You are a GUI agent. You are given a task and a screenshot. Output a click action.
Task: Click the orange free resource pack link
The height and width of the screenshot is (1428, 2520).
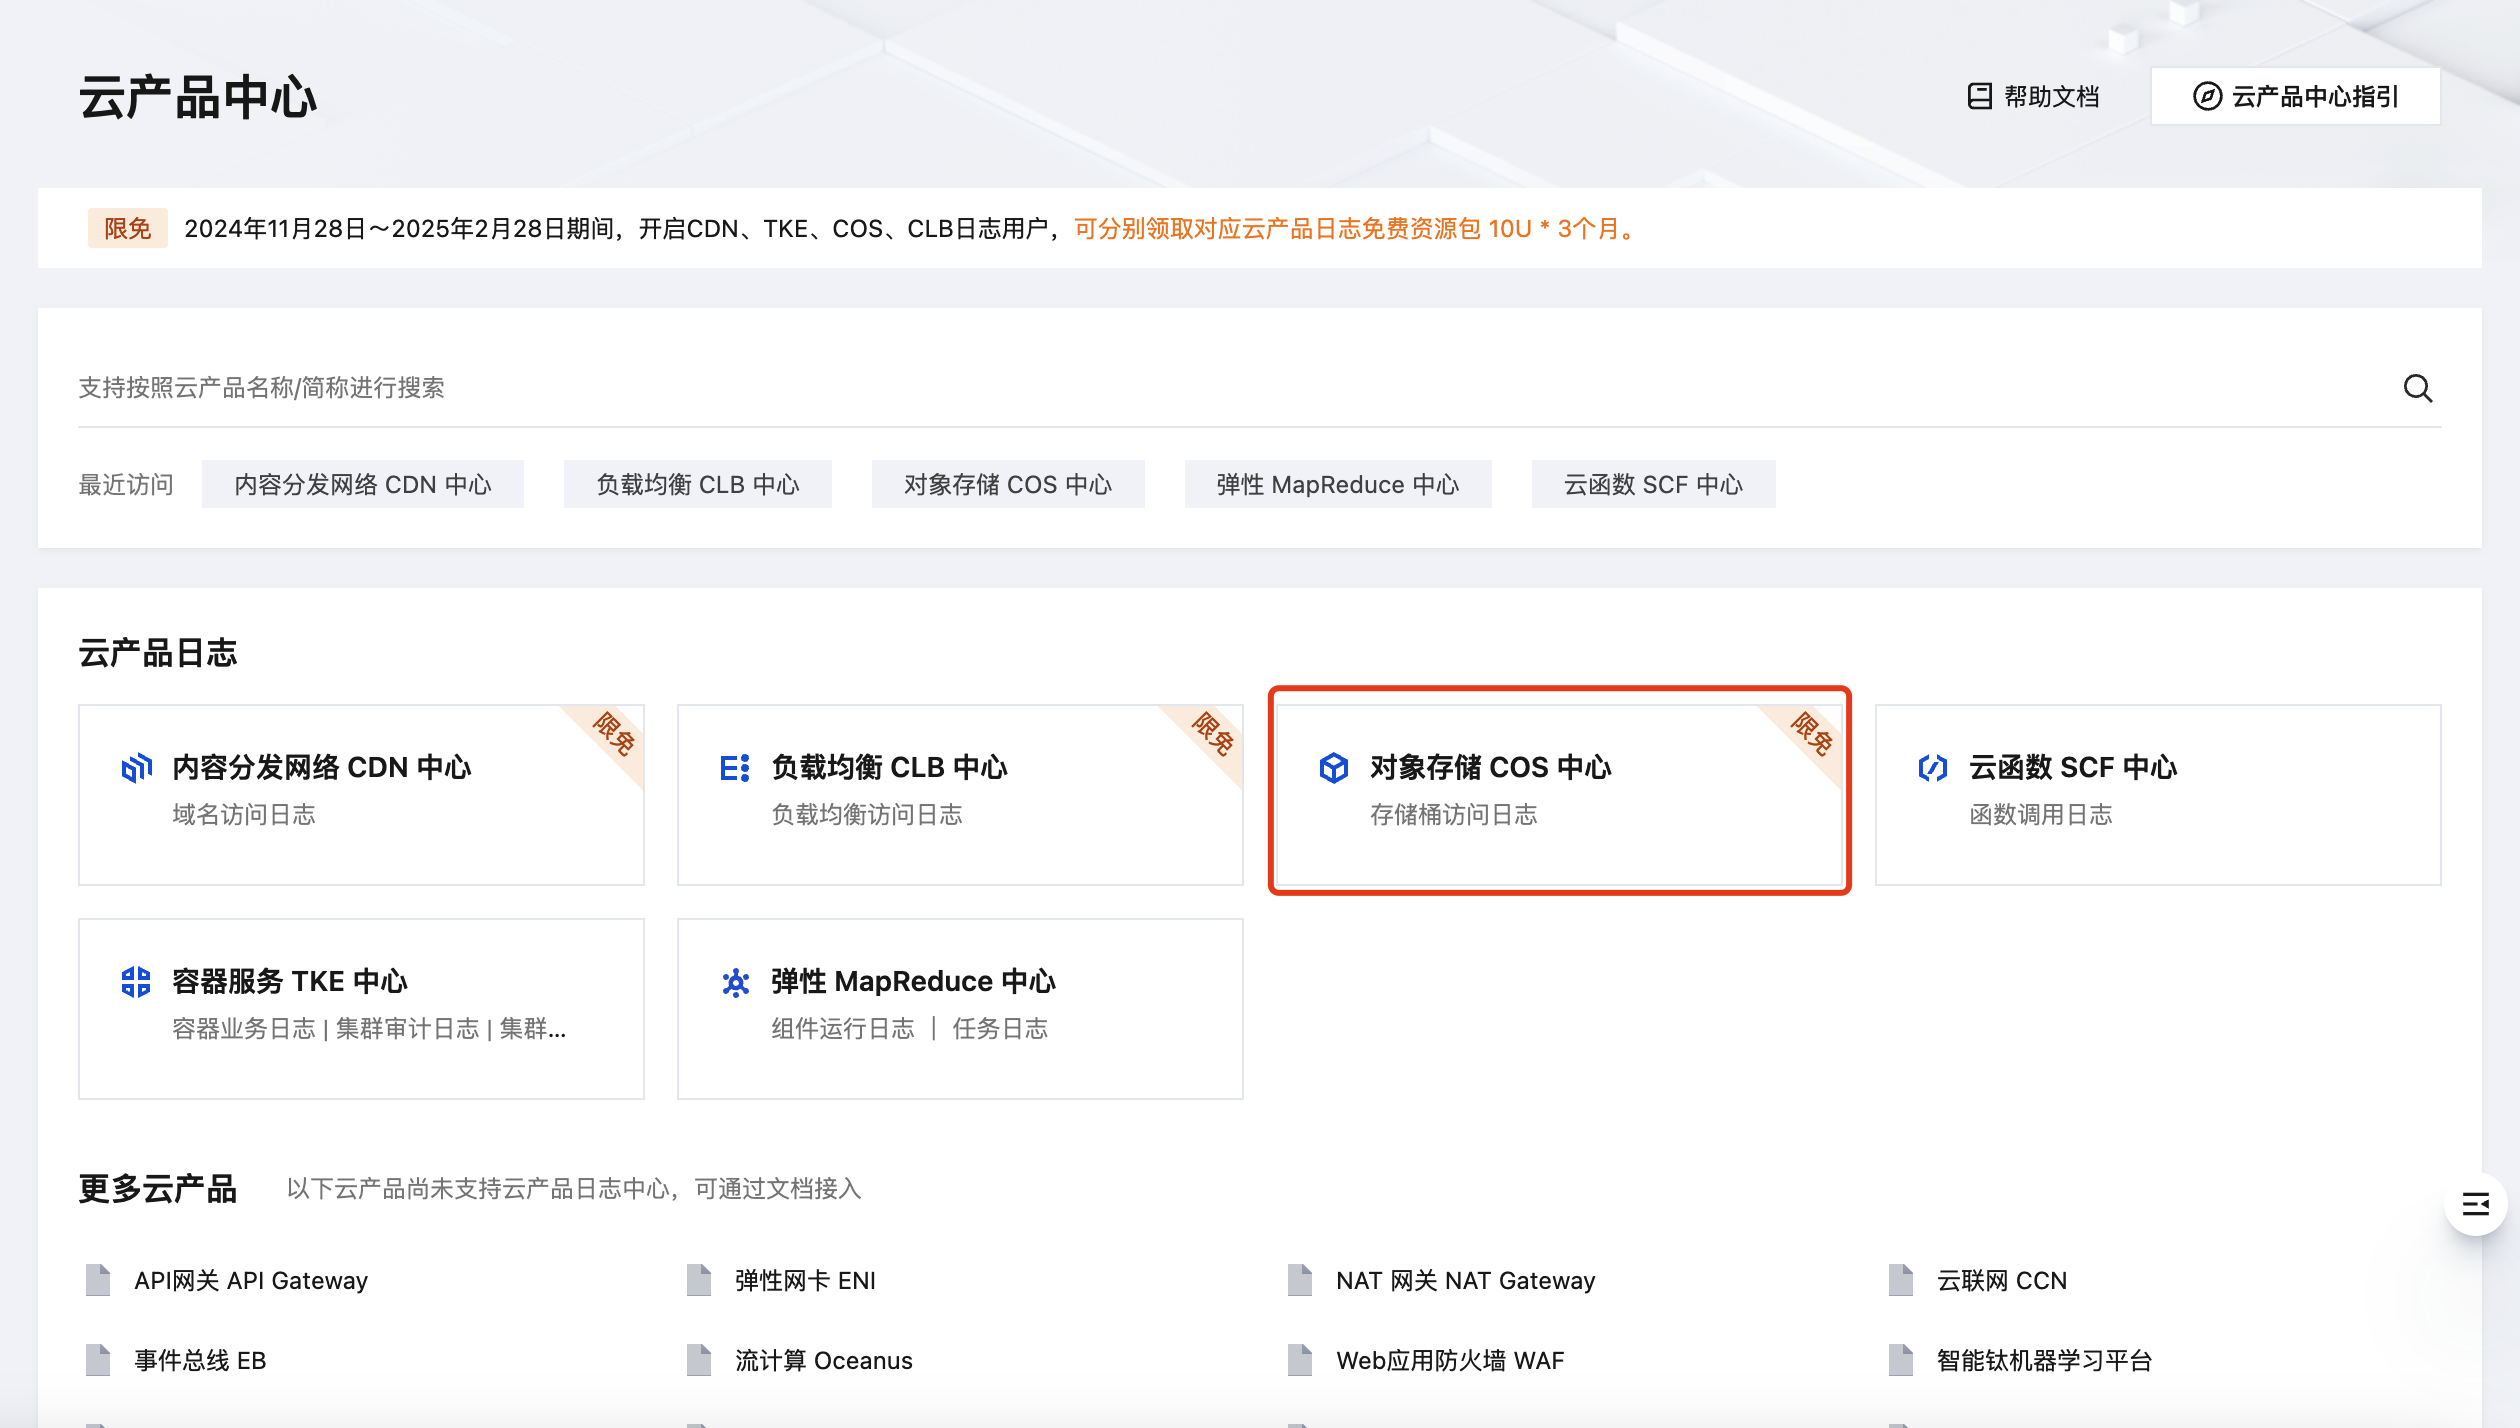coord(1355,229)
